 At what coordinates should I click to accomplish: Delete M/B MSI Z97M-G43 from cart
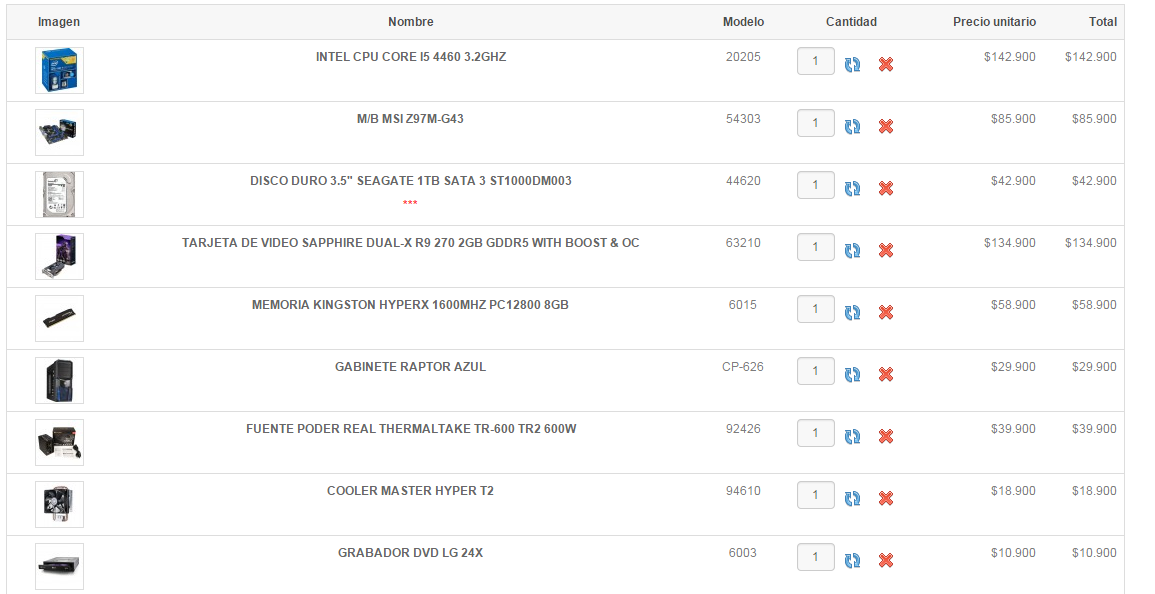[x=886, y=127]
